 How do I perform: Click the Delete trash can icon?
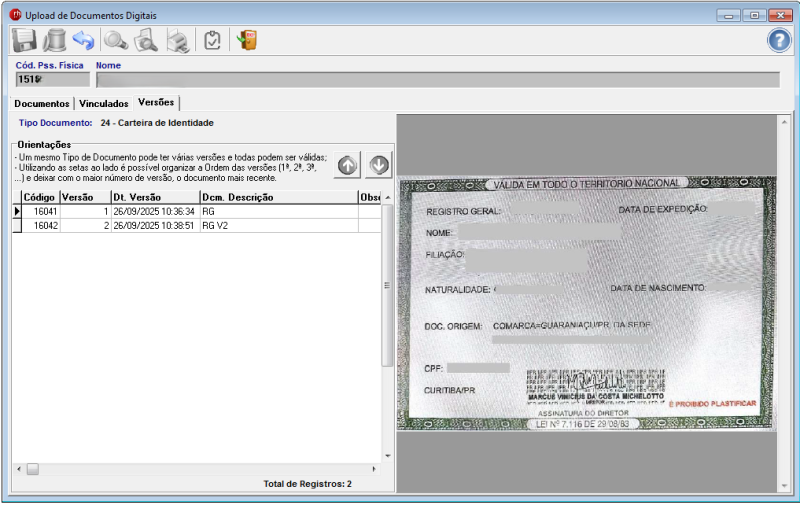(54, 40)
